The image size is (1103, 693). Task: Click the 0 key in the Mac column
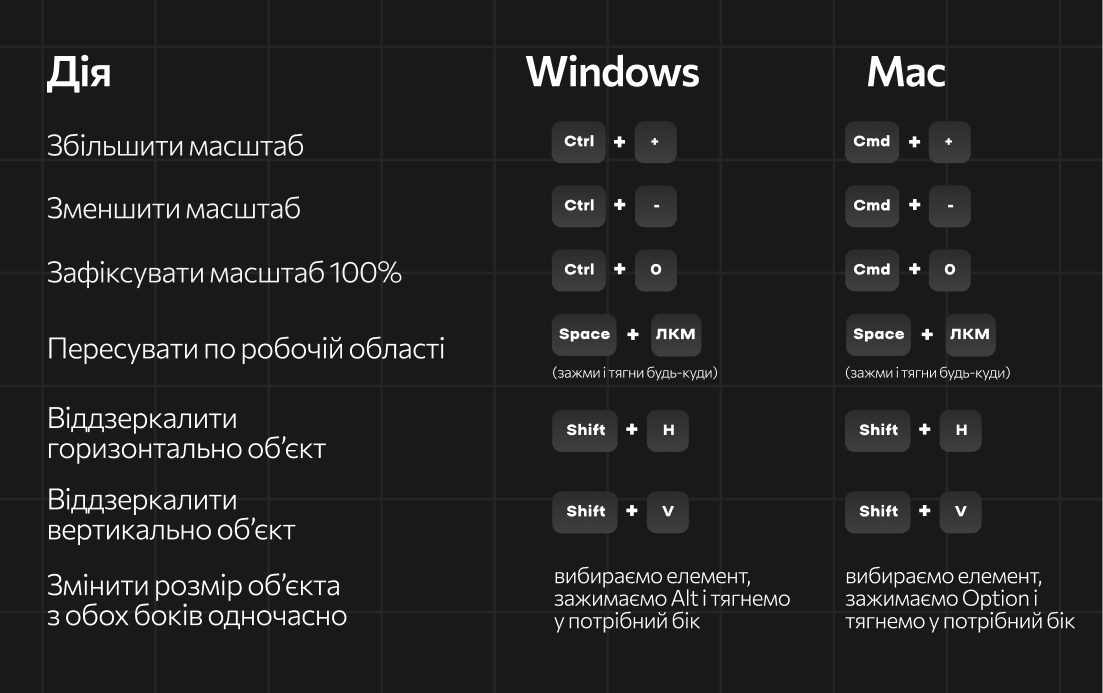pos(950,270)
